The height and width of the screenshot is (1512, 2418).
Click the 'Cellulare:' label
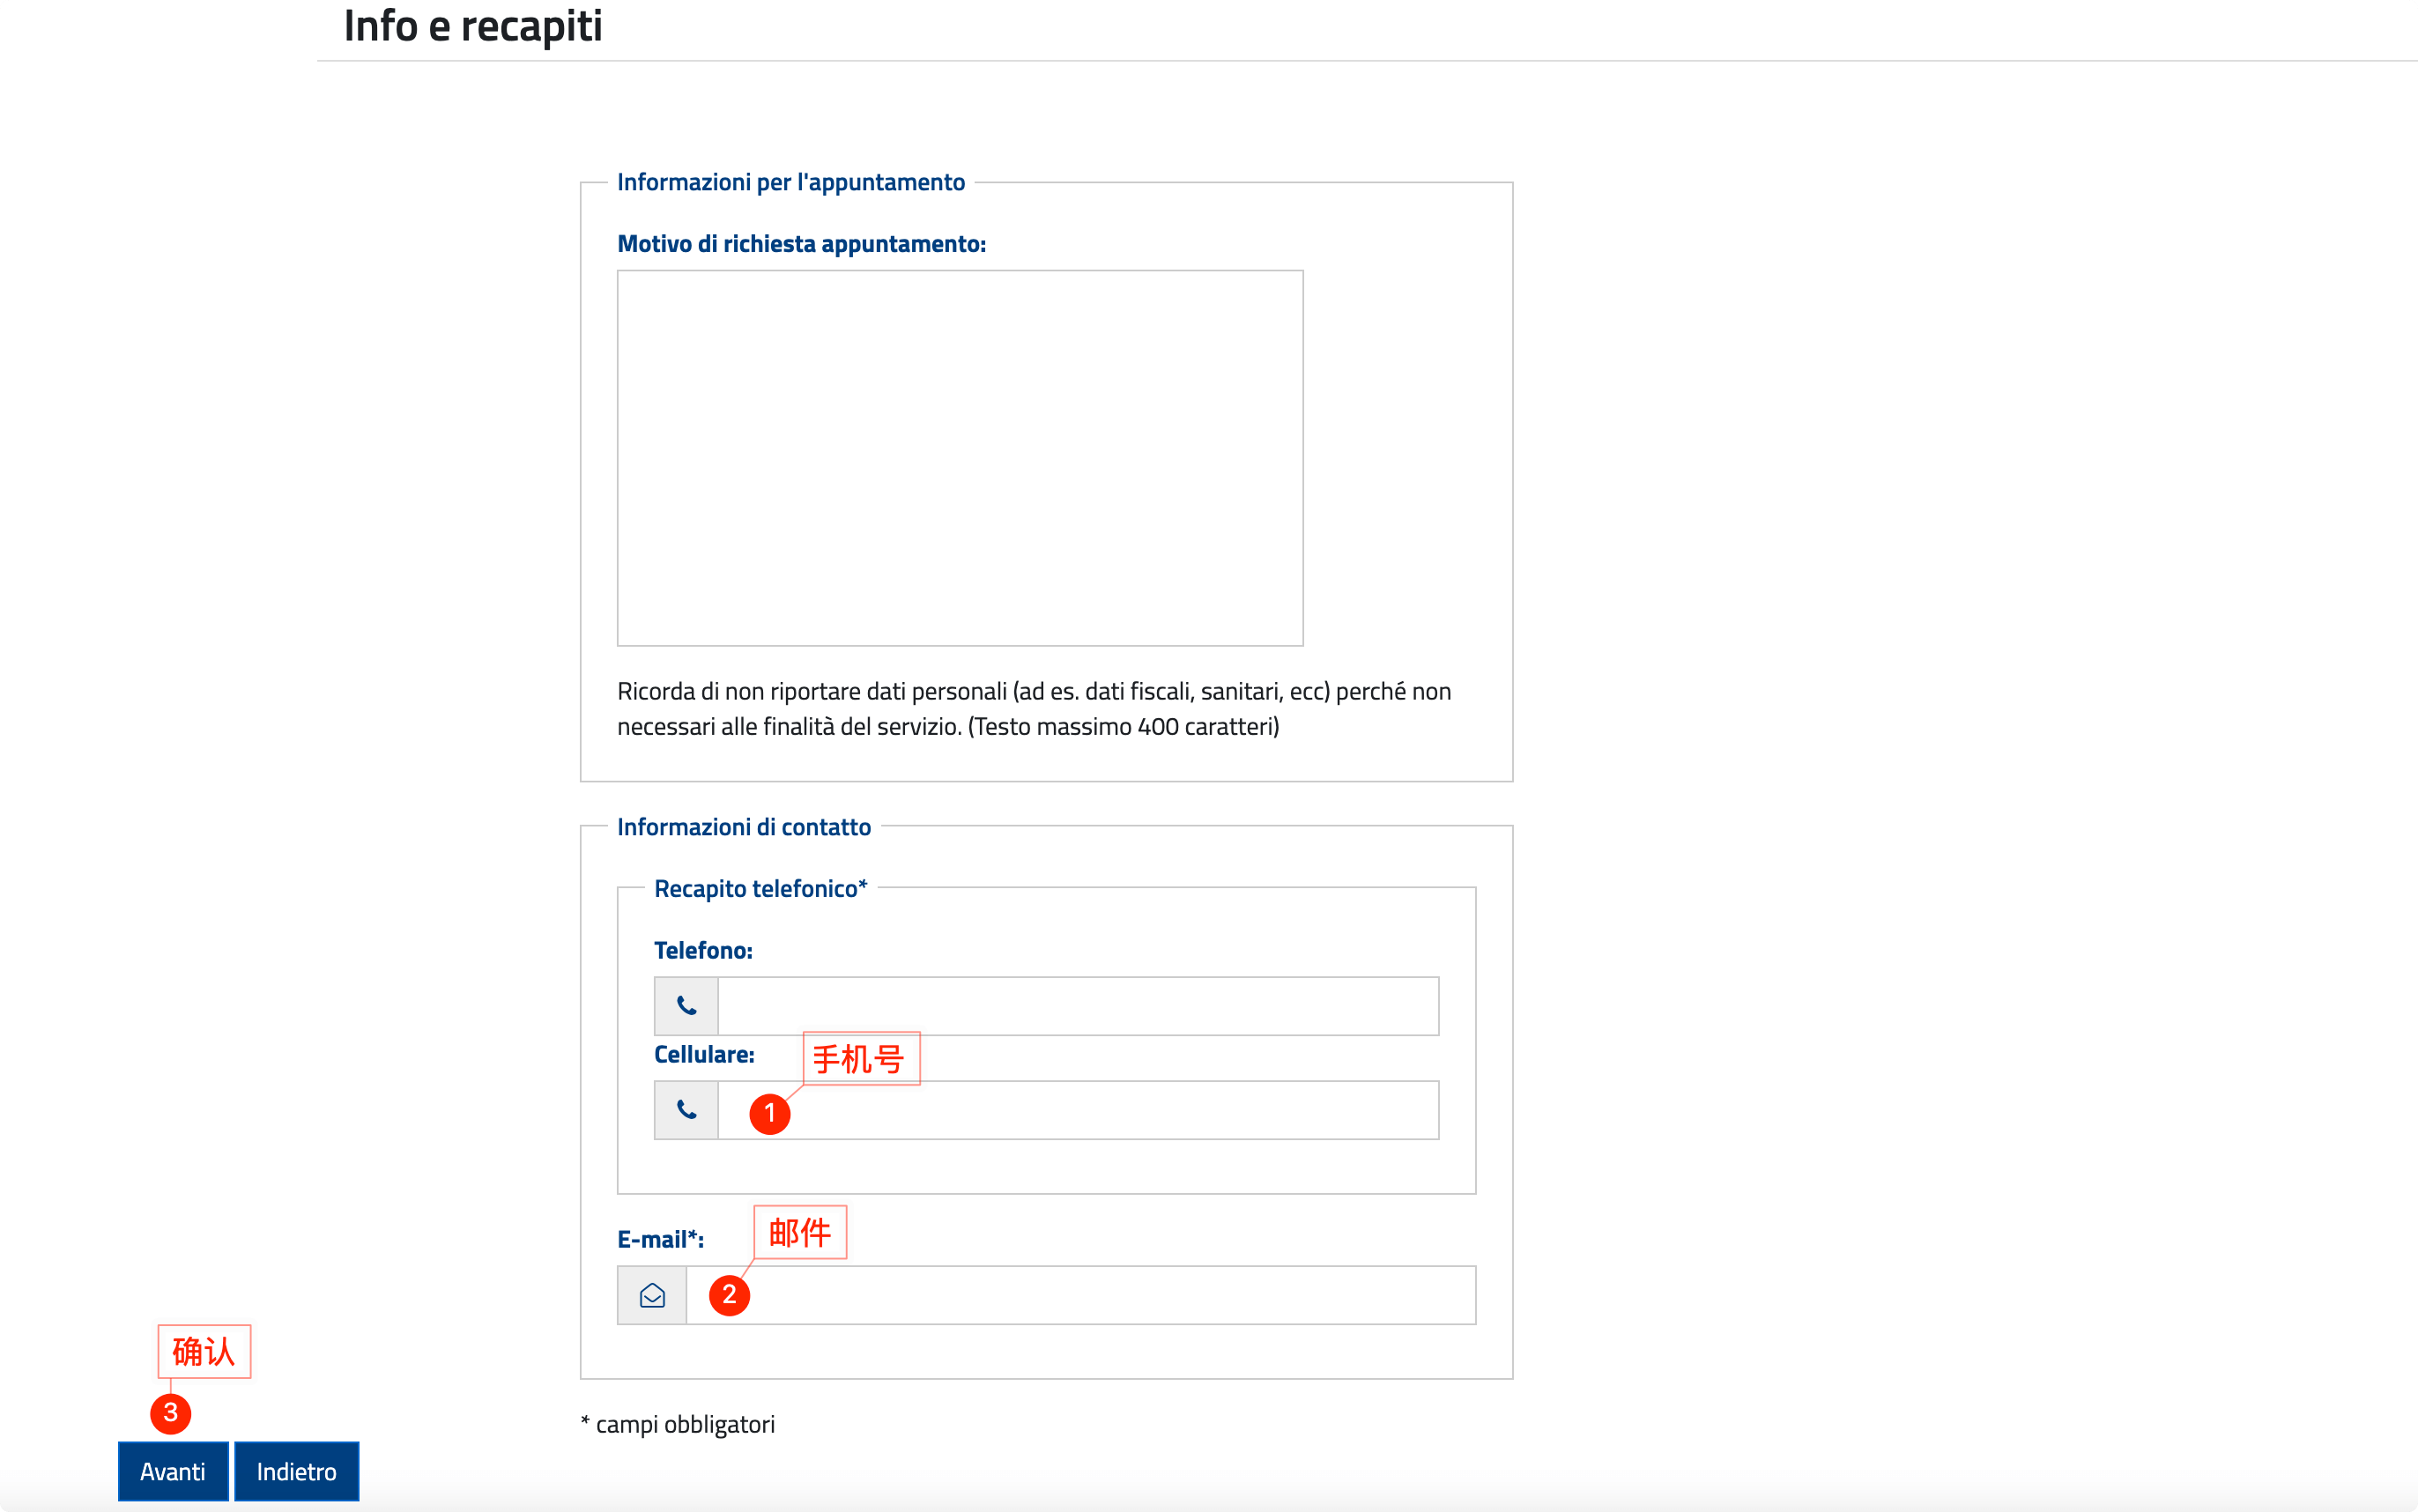tap(704, 1054)
